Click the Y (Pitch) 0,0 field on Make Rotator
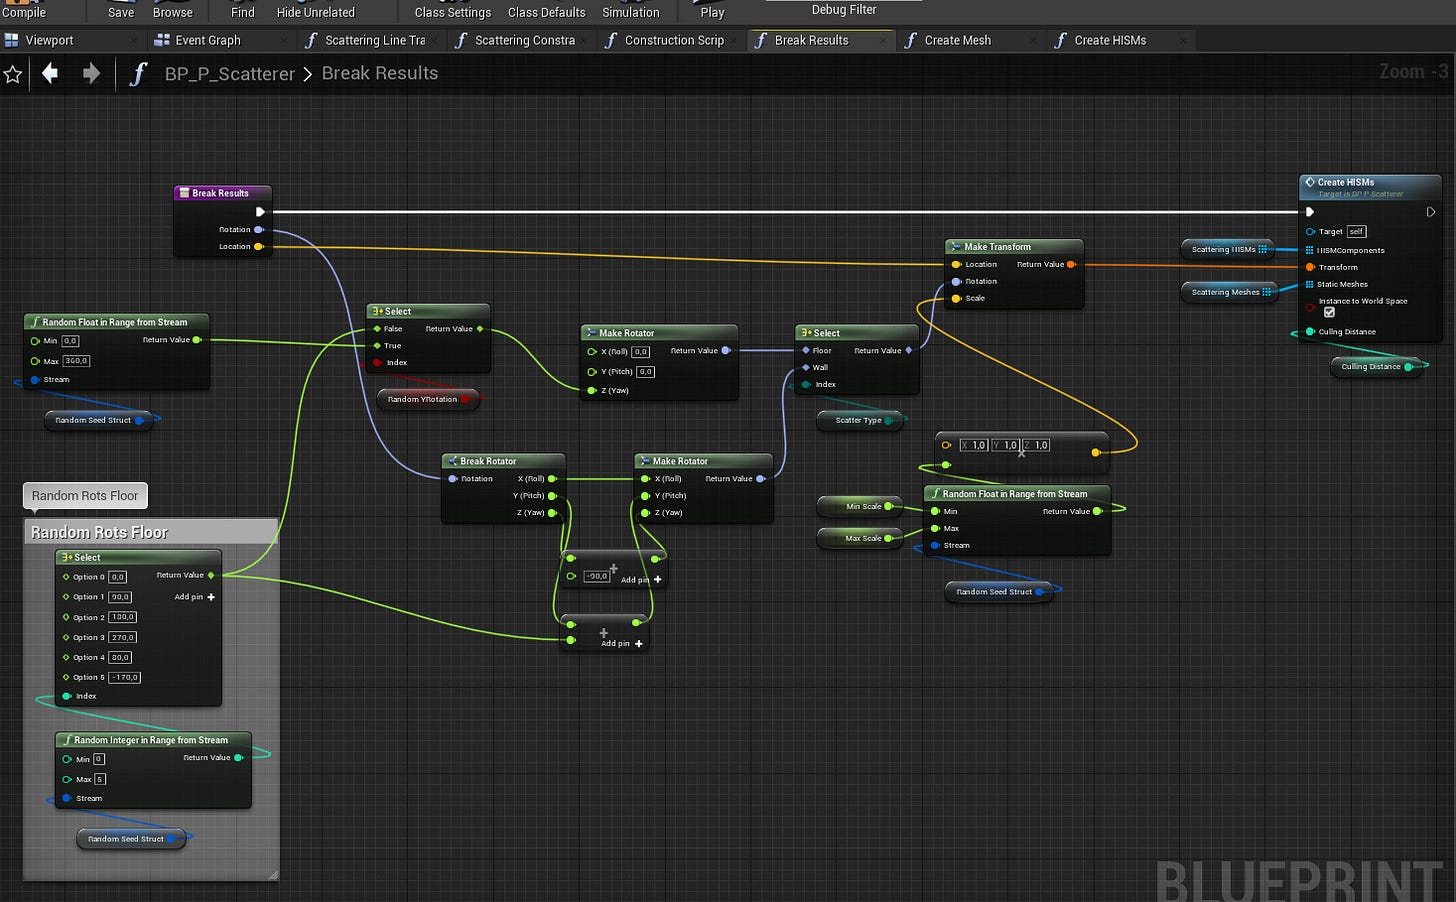Viewport: 1456px width, 902px height. [646, 372]
